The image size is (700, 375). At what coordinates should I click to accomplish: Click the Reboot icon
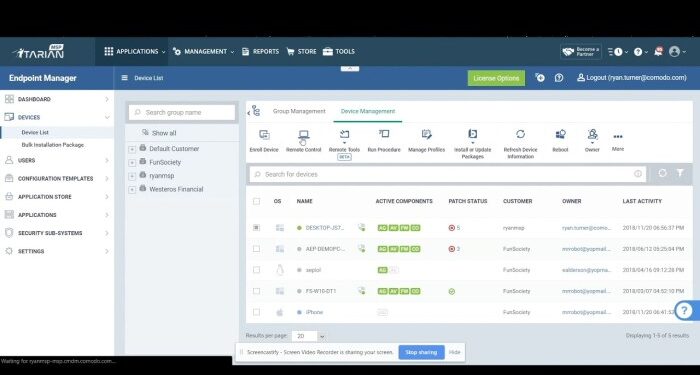point(560,134)
